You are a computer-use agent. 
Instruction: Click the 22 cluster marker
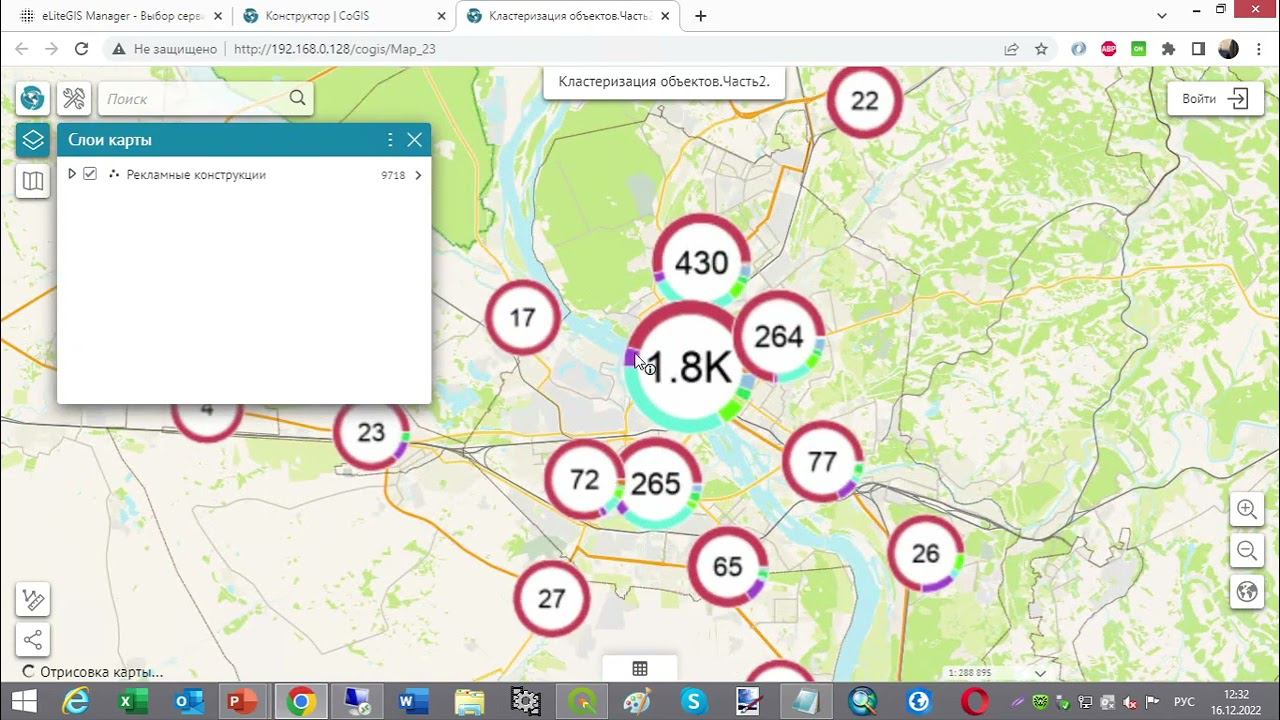pos(864,100)
